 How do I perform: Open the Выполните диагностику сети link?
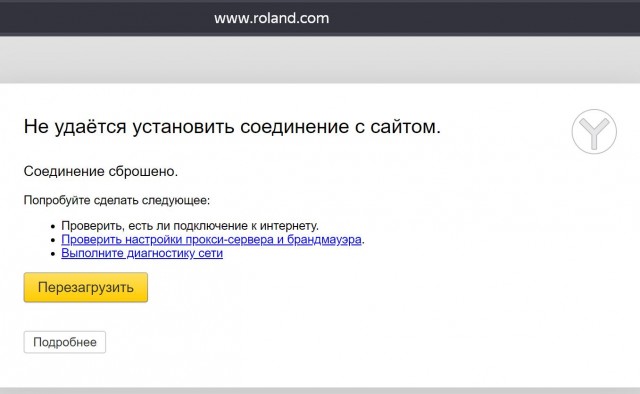click(142, 253)
